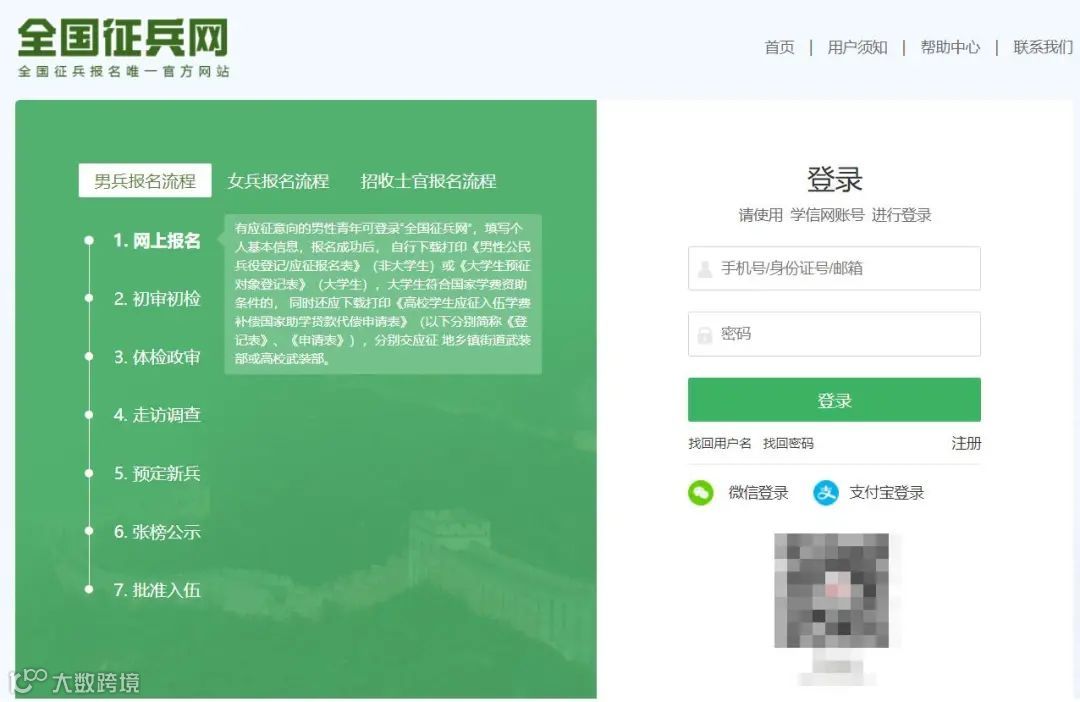1080x702 pixels.
Task: Focus the 密码 password field
Action: [834, 334]
